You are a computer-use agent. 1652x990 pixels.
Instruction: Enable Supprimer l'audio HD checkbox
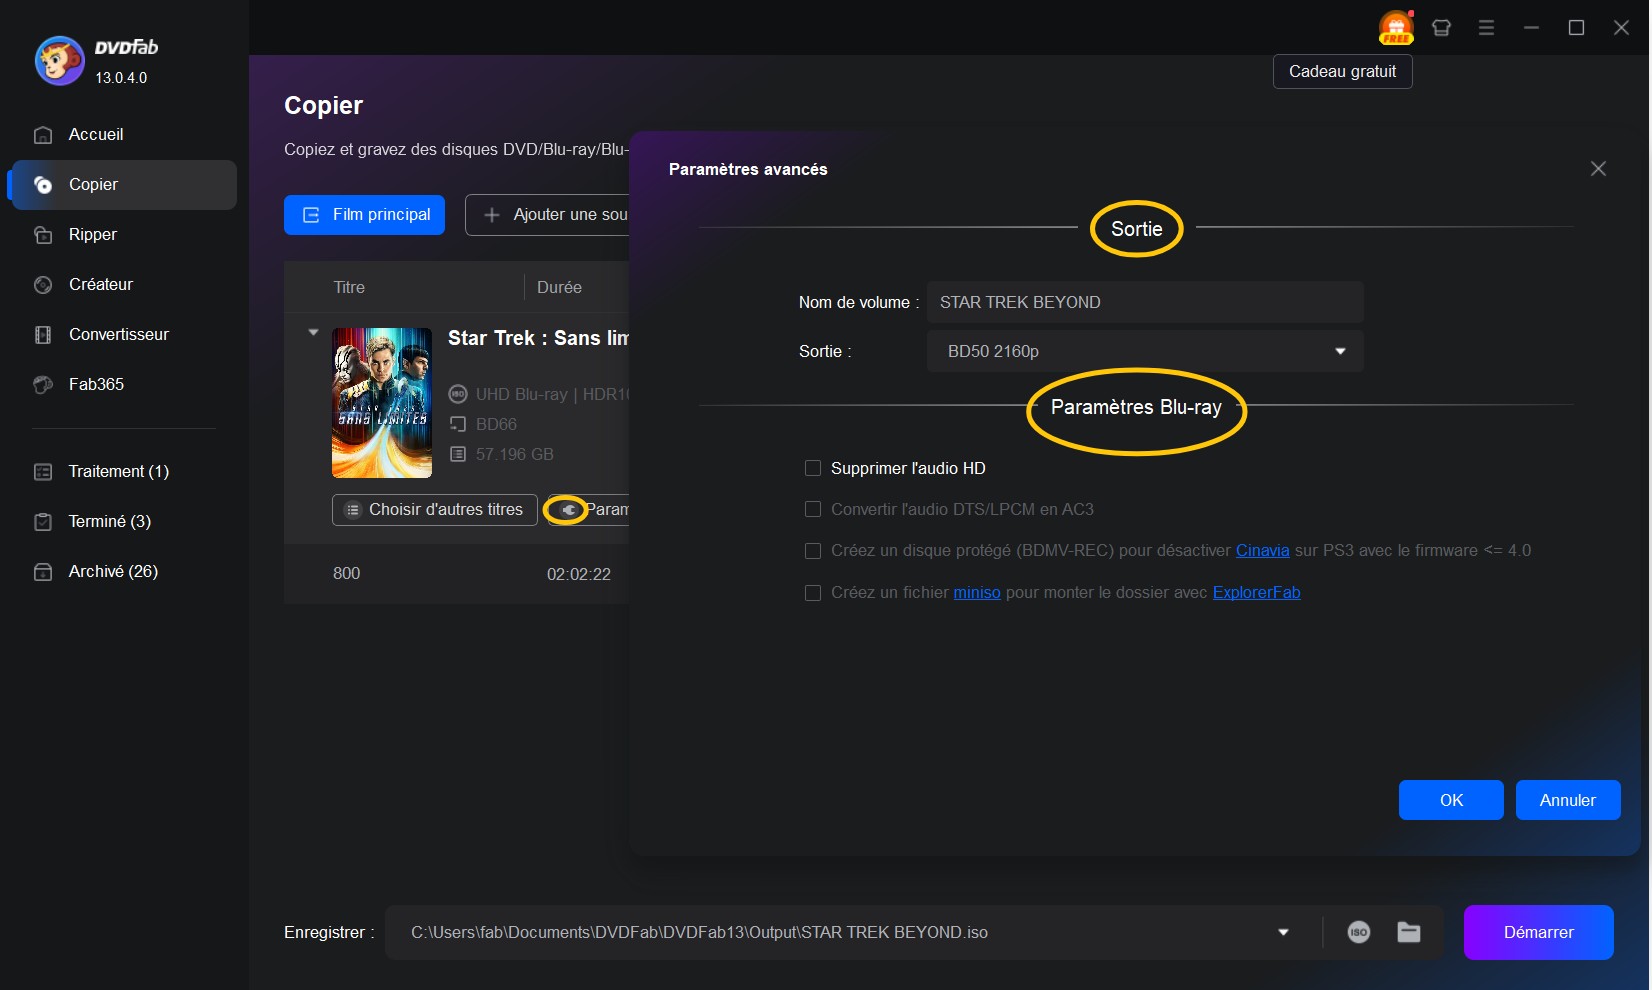click(813, 468)
